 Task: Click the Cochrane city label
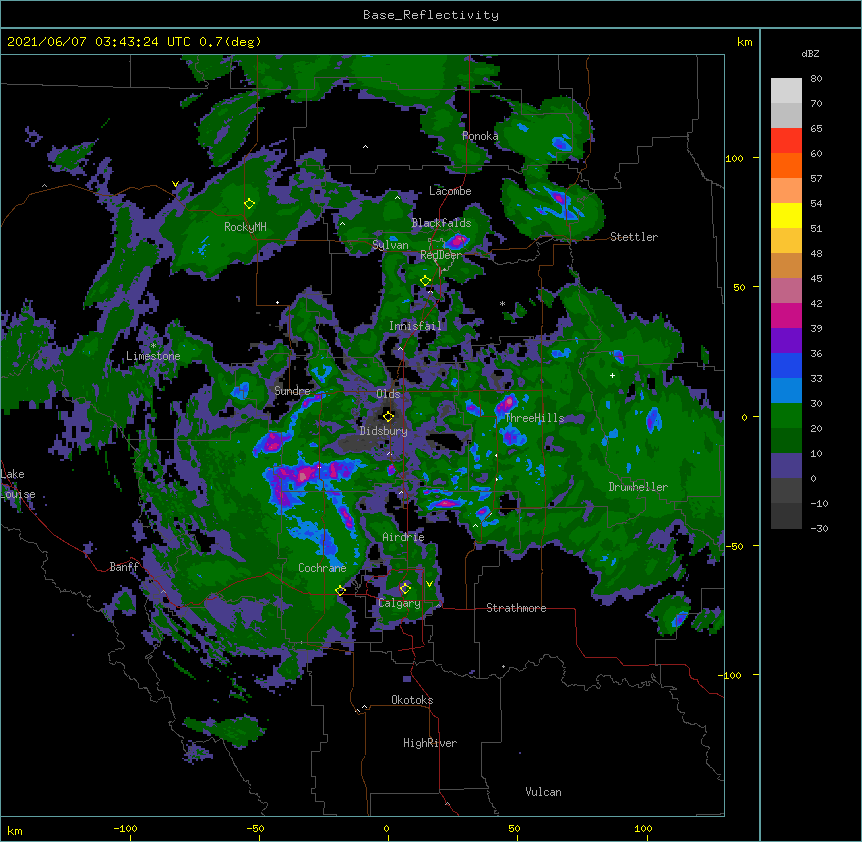322,568
